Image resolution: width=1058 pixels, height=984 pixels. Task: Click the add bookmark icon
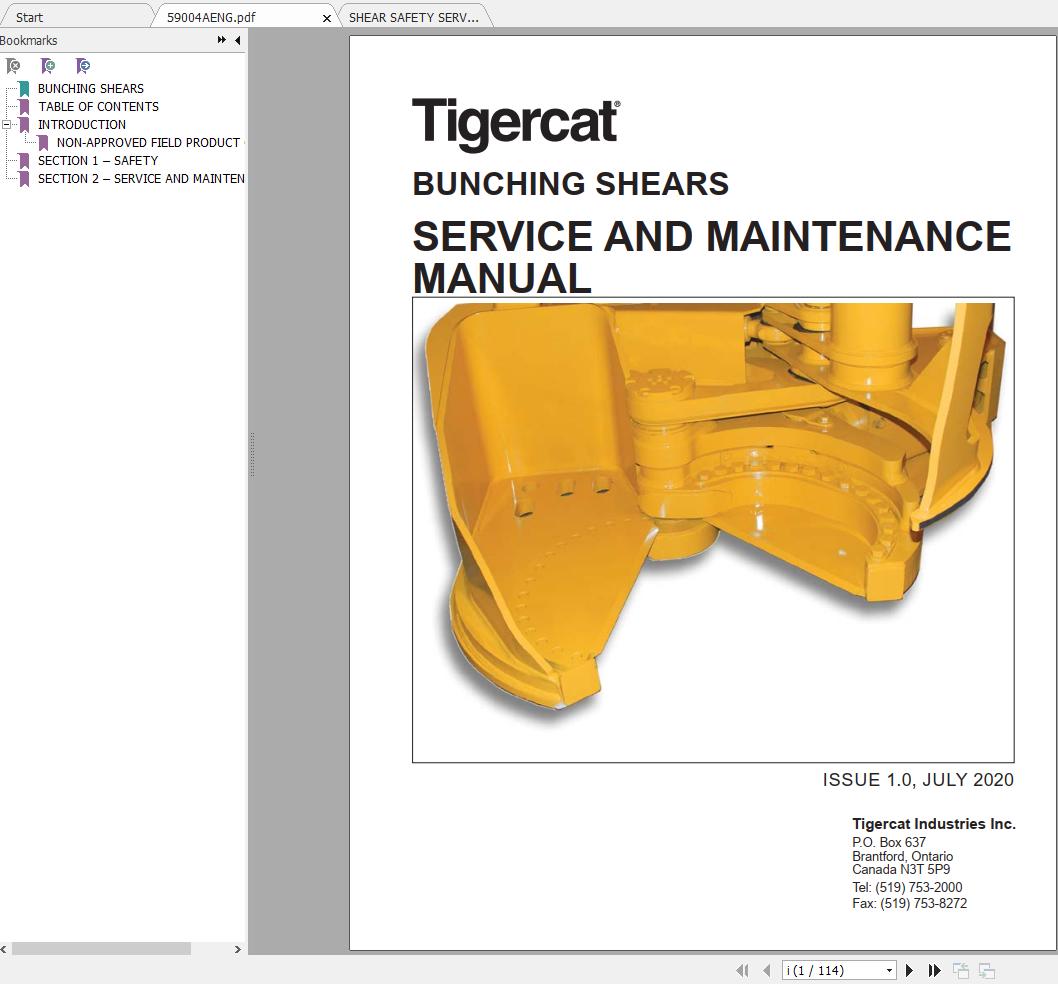(x=48, y=66)
